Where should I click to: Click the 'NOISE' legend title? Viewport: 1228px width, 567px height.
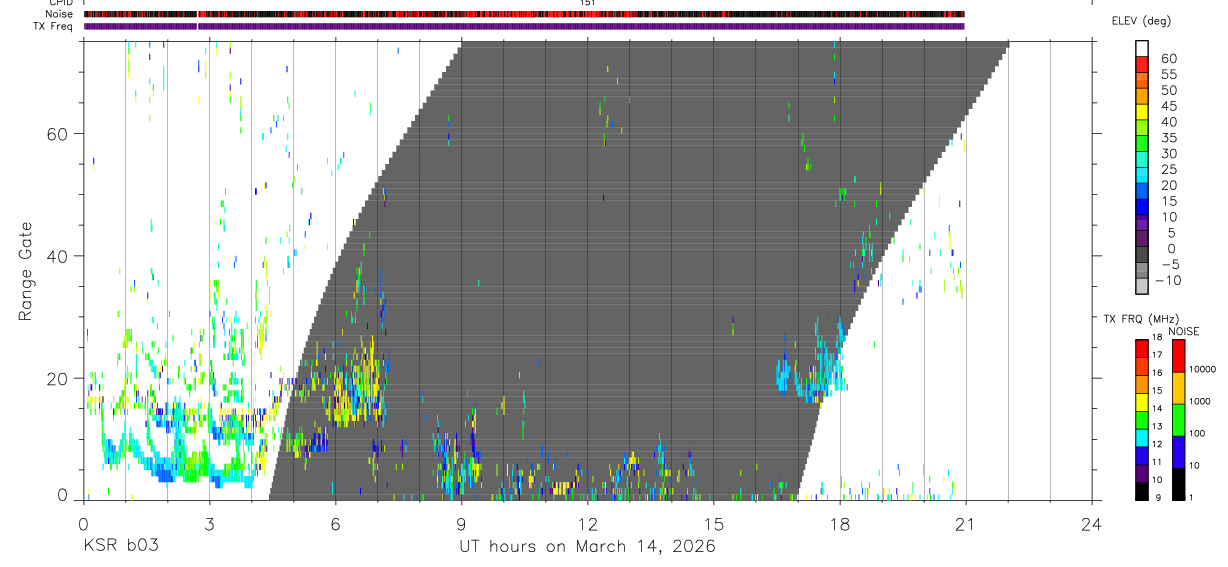1184,331
